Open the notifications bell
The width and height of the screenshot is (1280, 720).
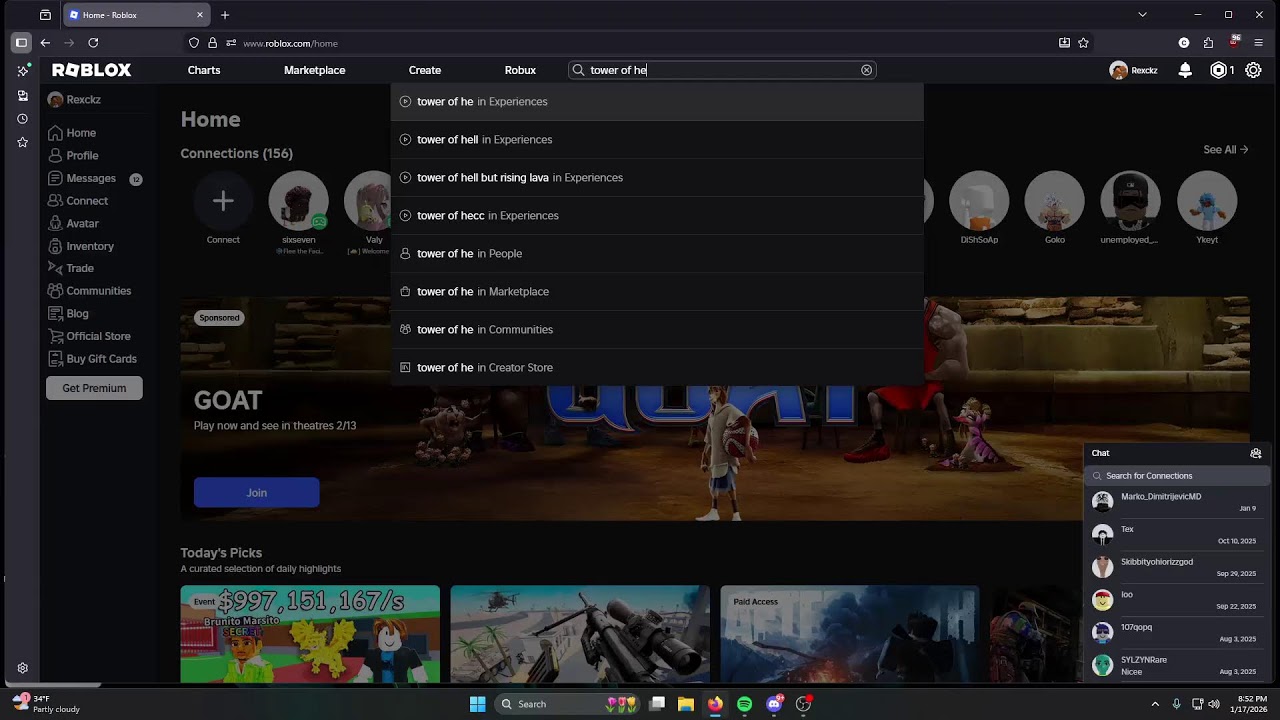(x=1185, y=70)
